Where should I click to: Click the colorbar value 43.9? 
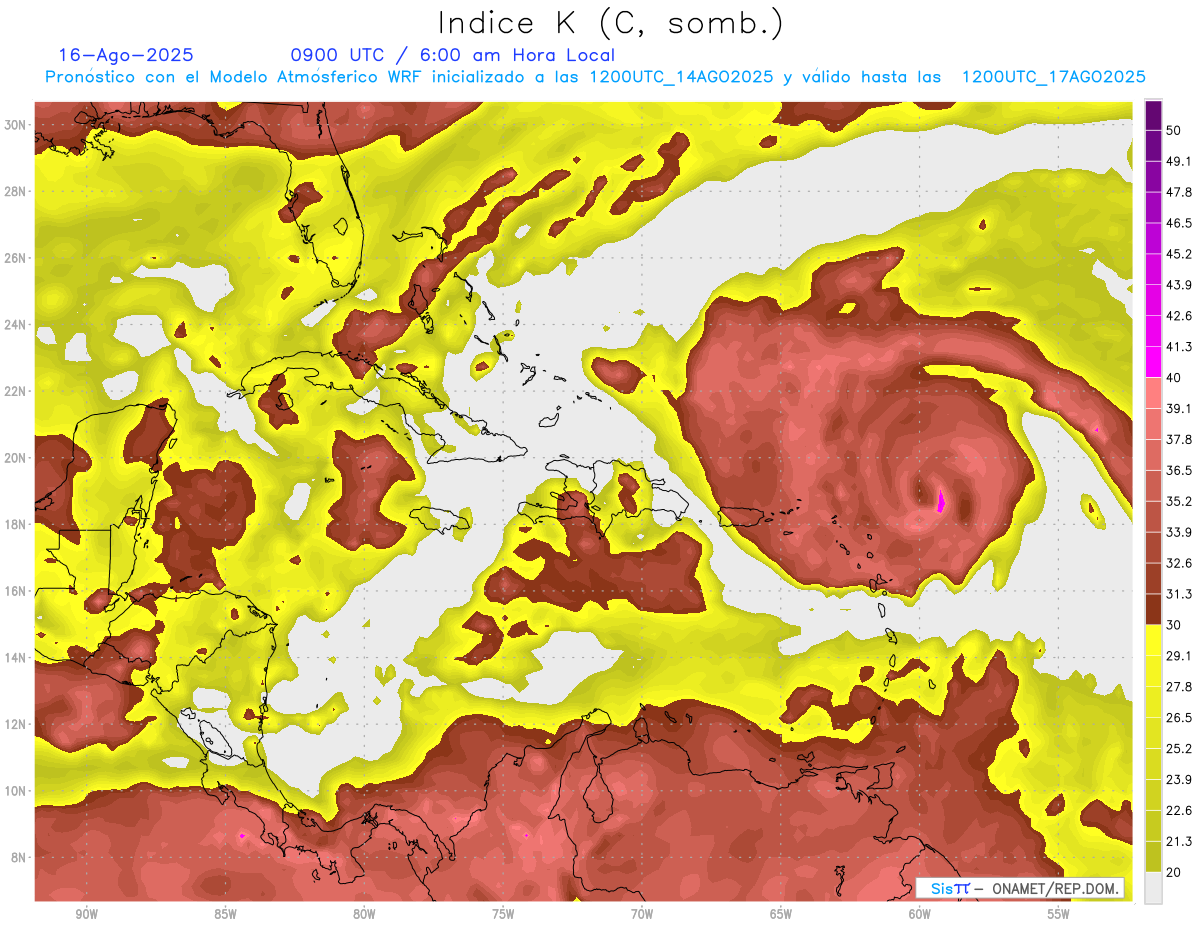(1179, 285)
